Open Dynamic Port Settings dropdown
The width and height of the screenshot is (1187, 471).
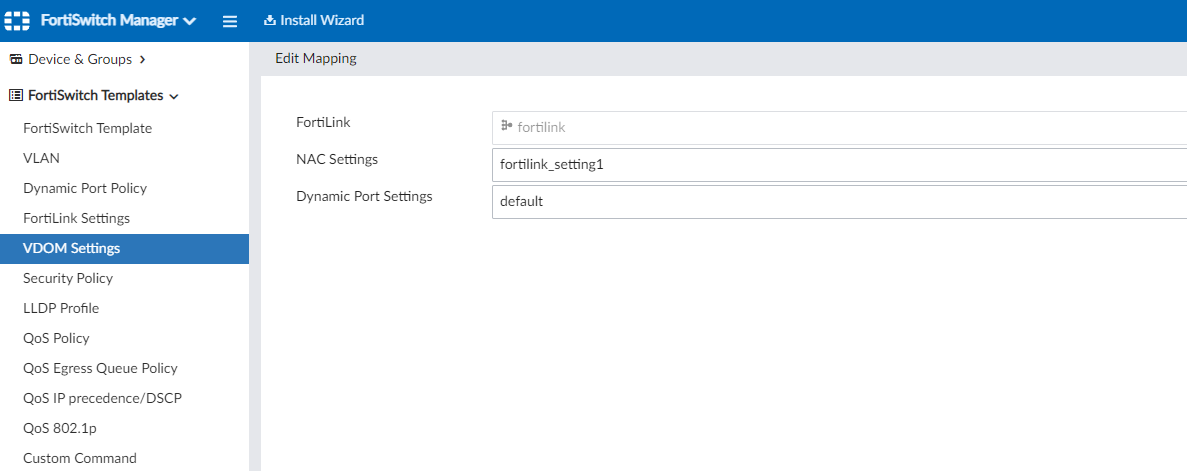(x=840, y=202)
